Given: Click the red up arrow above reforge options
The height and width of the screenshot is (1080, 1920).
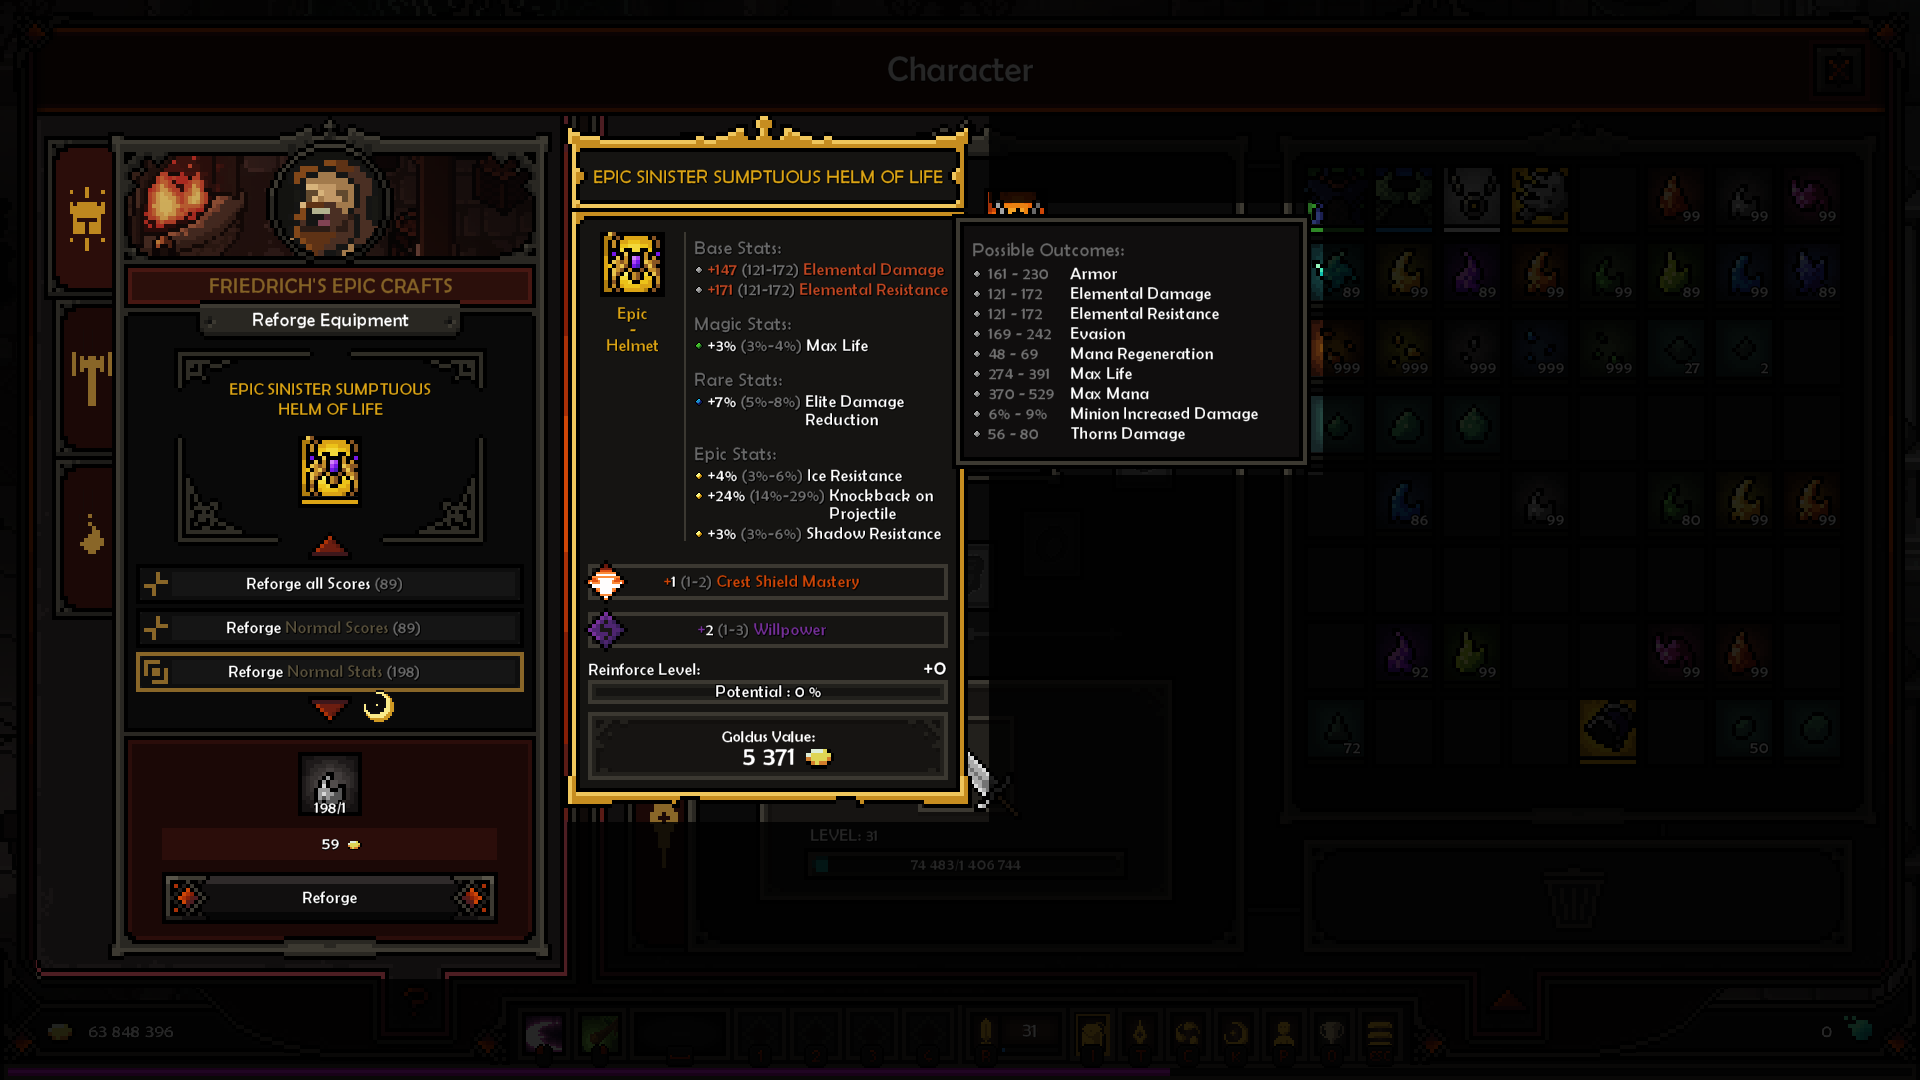Looking at the screenshot, I should [330, 546].
